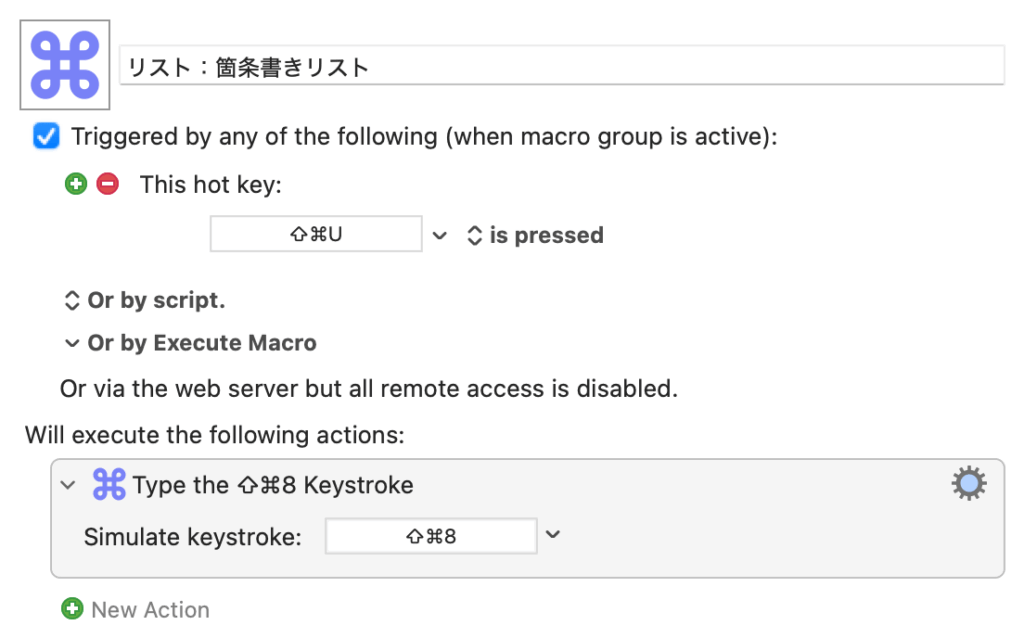
Task: Click the 'This hot key:' trigger label
Action: point(211,185)
